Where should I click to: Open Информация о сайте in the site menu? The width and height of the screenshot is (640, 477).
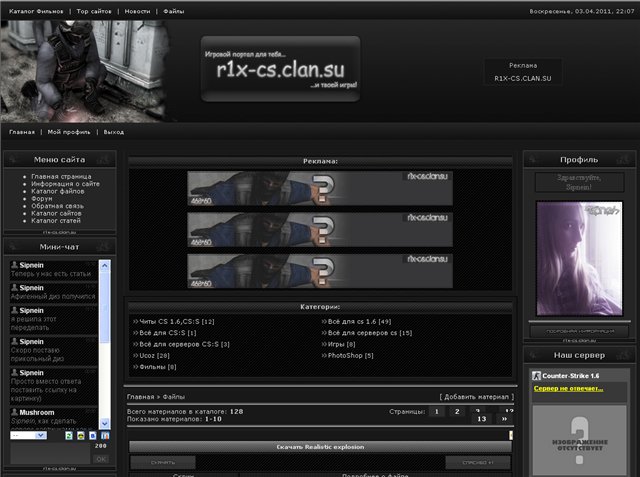(x=65, y=184)
